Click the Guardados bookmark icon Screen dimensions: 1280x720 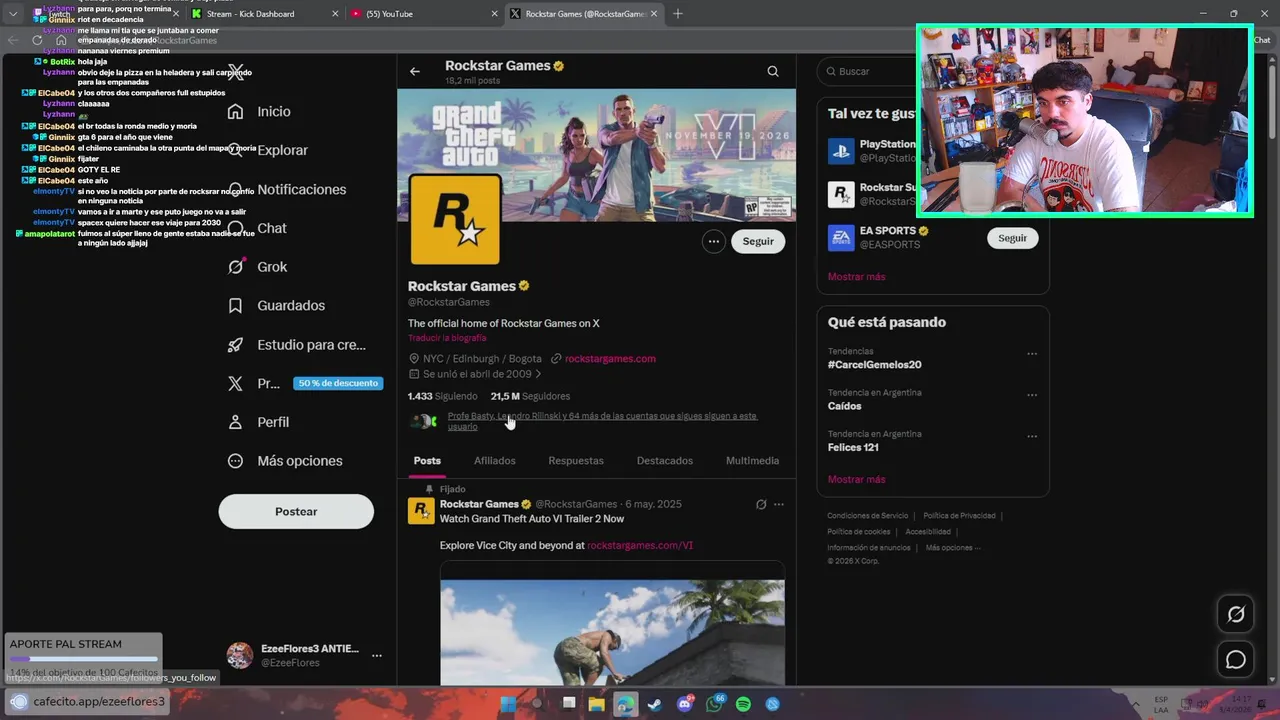pos(236,306)
